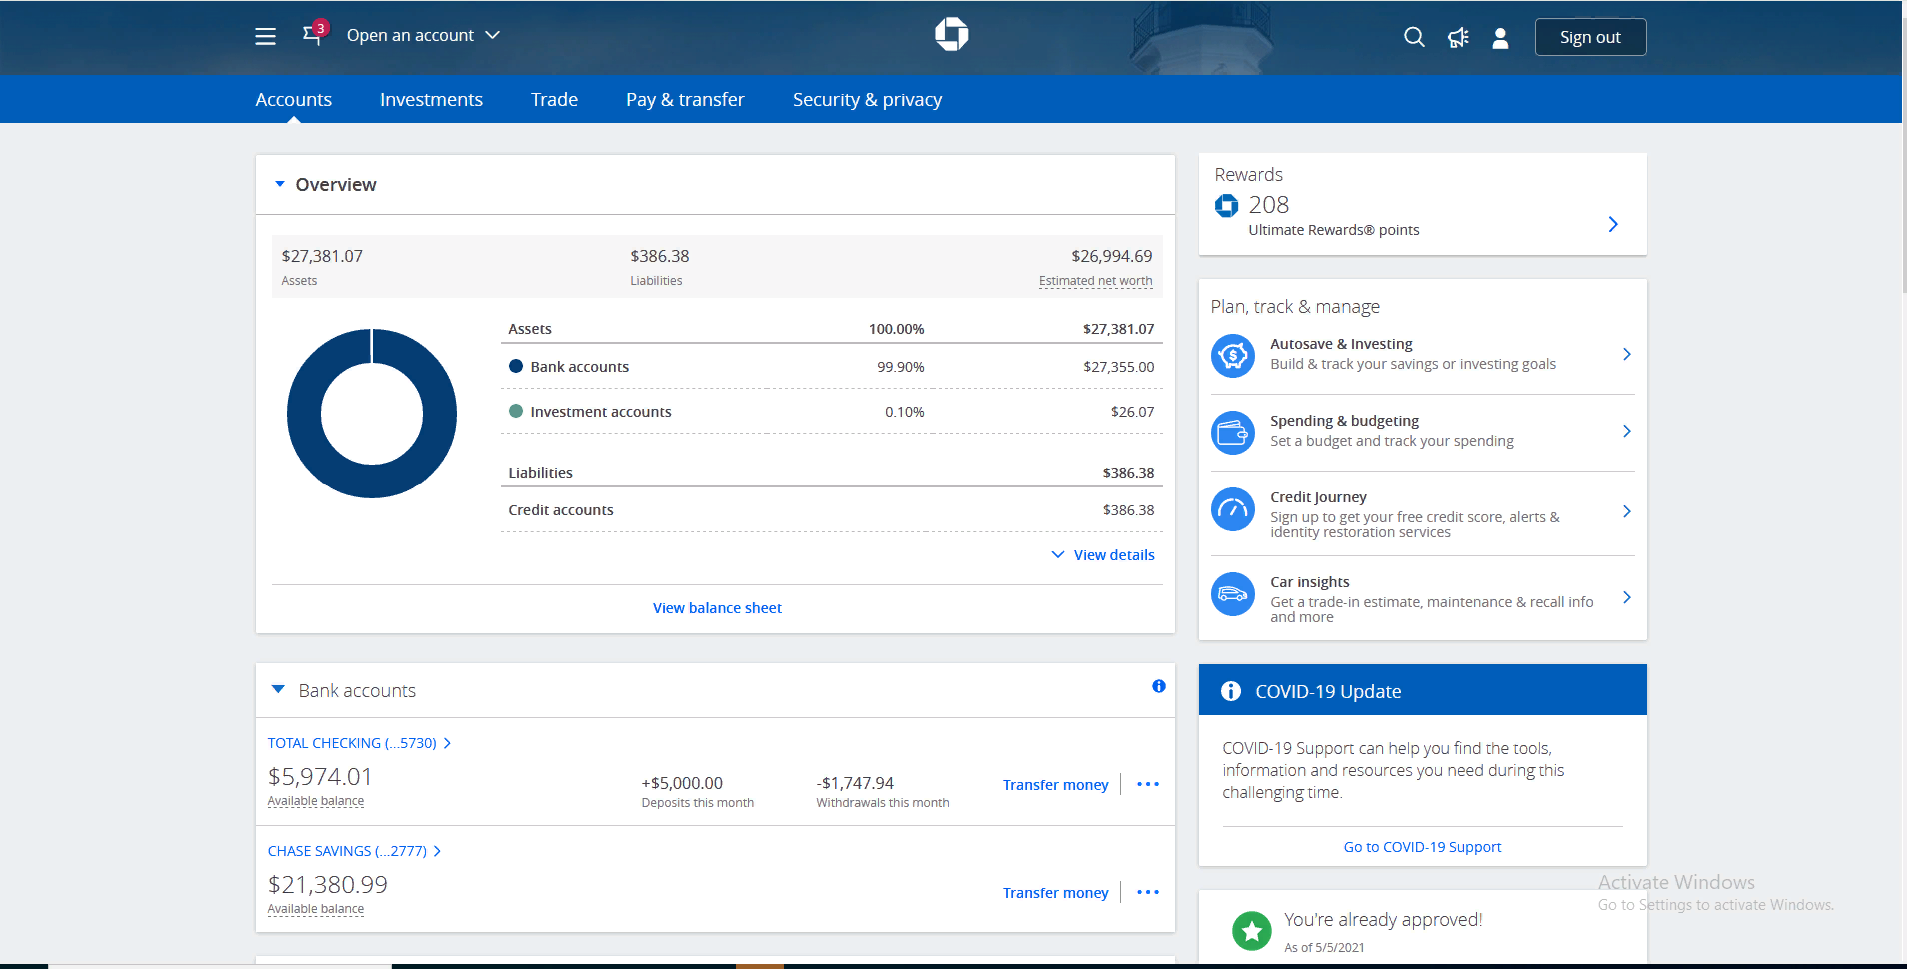Click the Sign out button
The height and width of the screenshot is (969, 1907).
coord(1589,37)
